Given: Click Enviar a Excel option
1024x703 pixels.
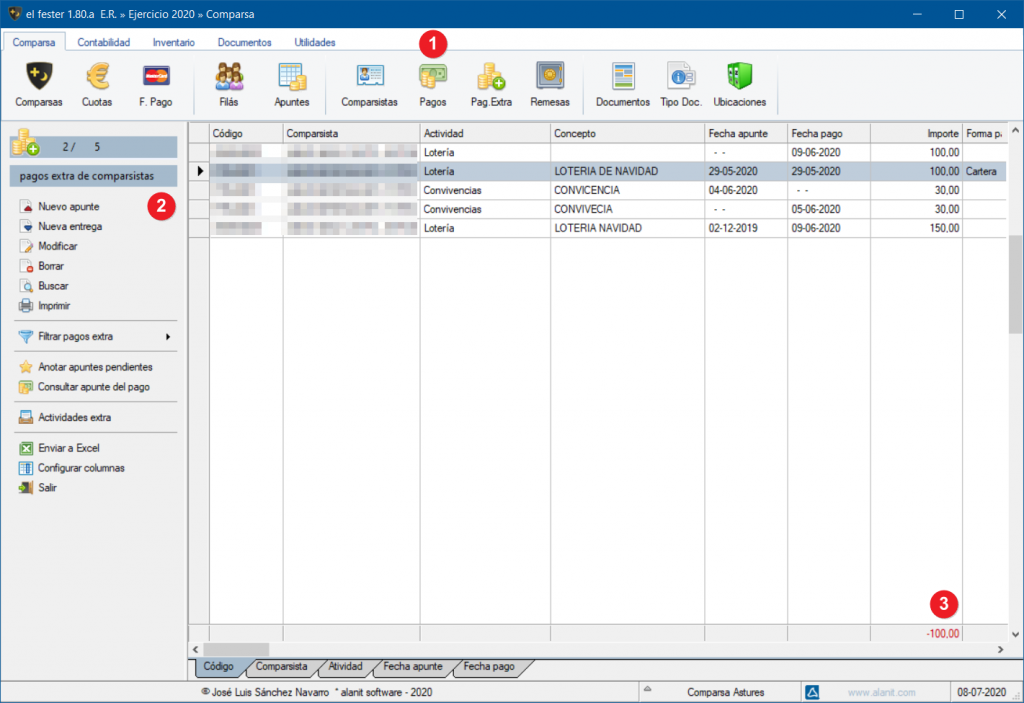Looking at the screenshot, I should (68, 448).
